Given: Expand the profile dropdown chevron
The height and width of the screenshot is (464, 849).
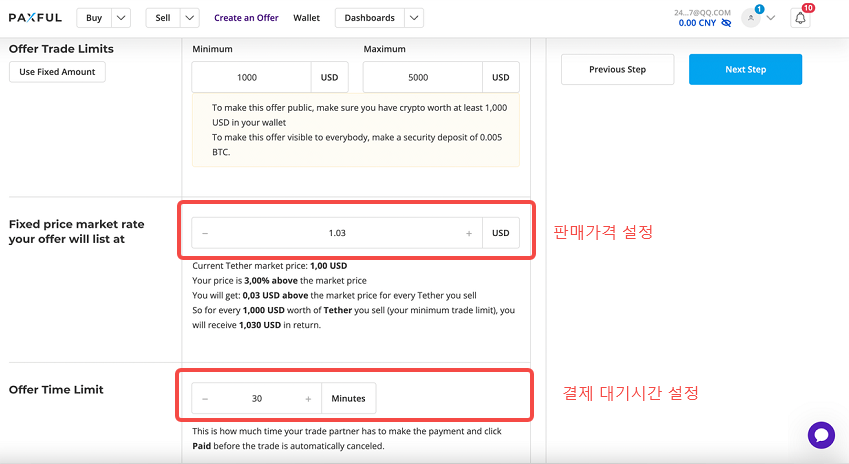Looking at the screenshot, I should [771, 18].
